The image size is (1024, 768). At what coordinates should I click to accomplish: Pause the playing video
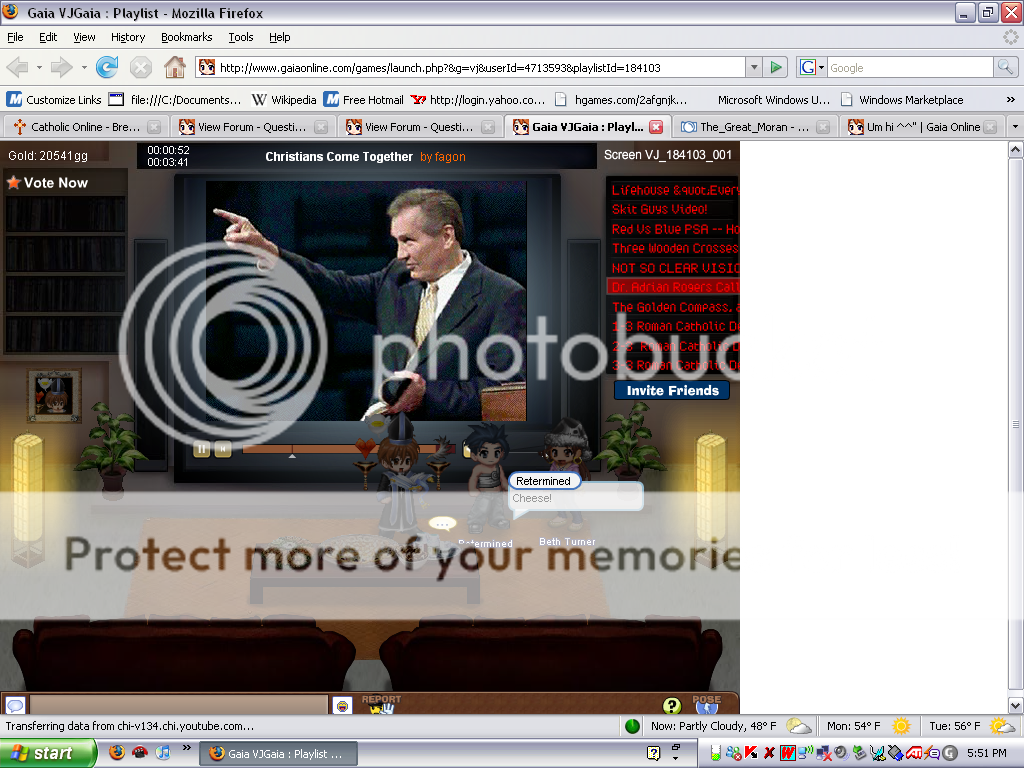[x=202, y=449]
